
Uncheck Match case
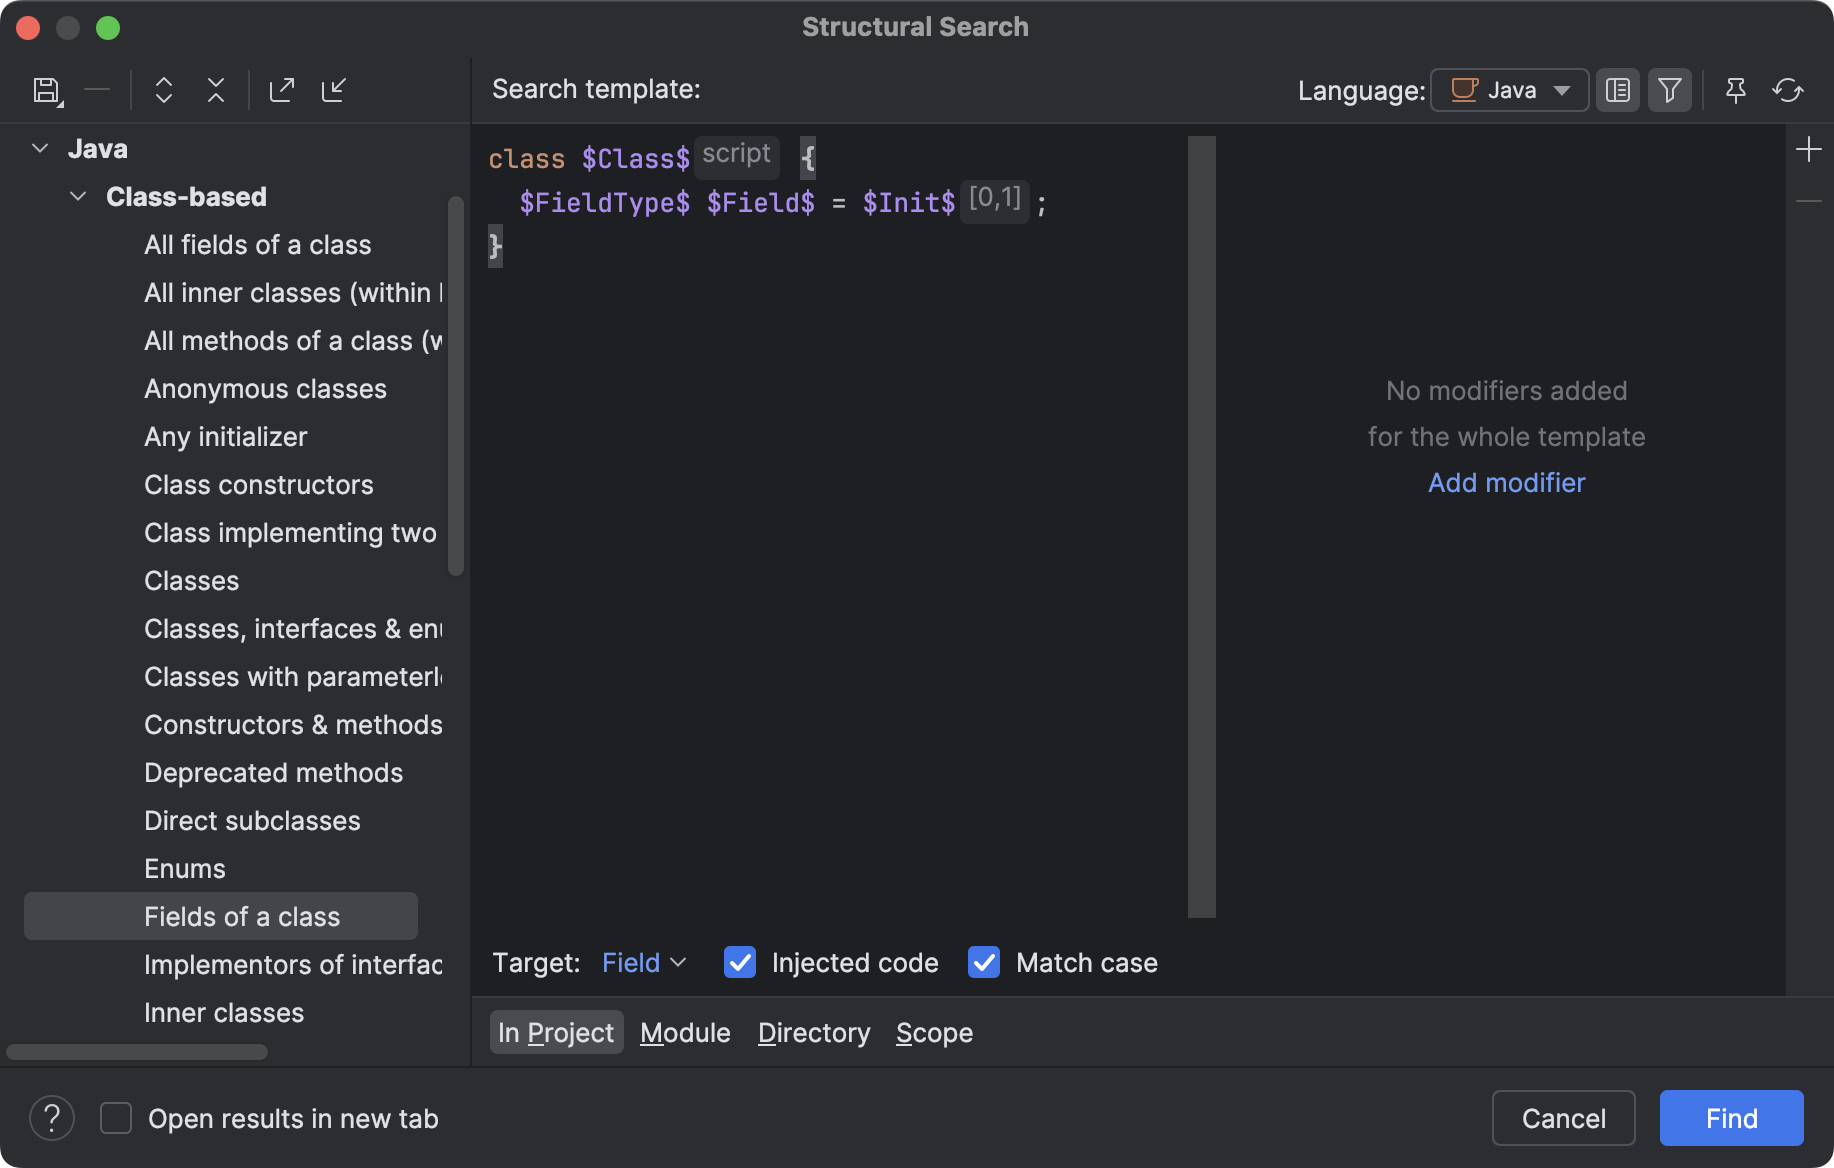pyautogui.click(x=984, y=962)
